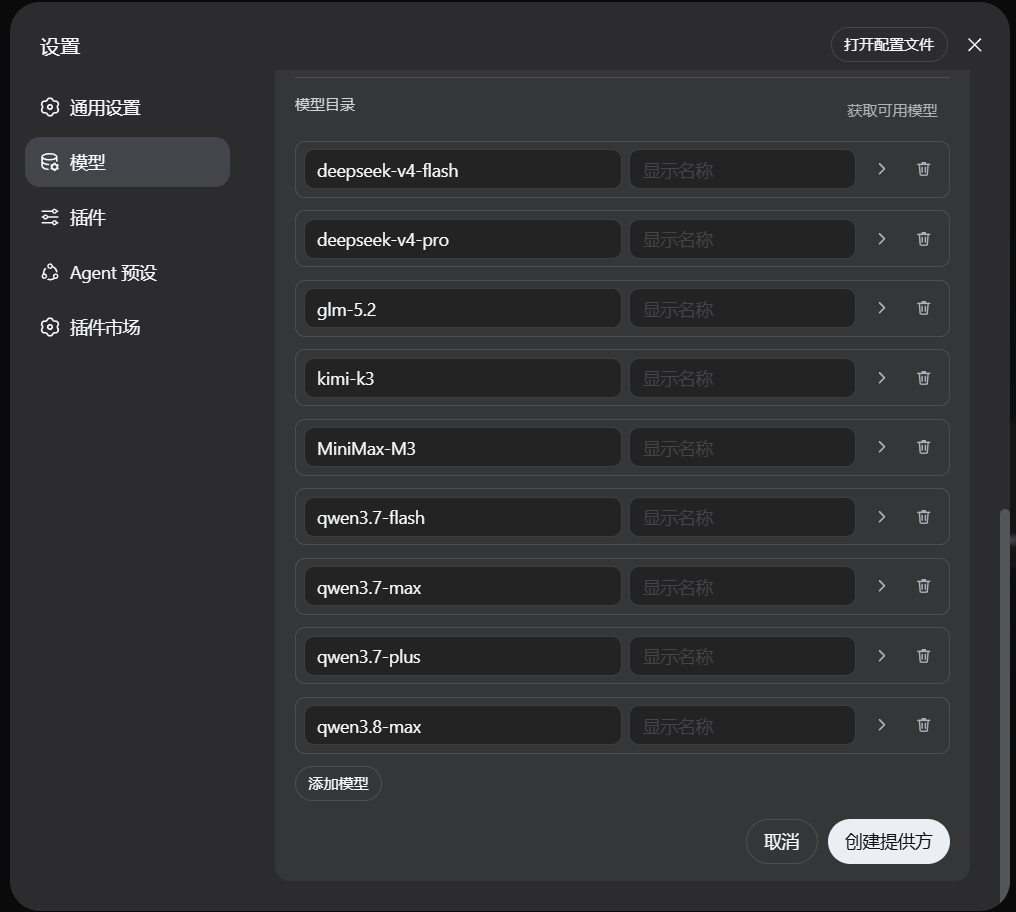1016x912 pixels.
Task: Click 显示名称 field for qwen3.7-flash
Action: 743,517
